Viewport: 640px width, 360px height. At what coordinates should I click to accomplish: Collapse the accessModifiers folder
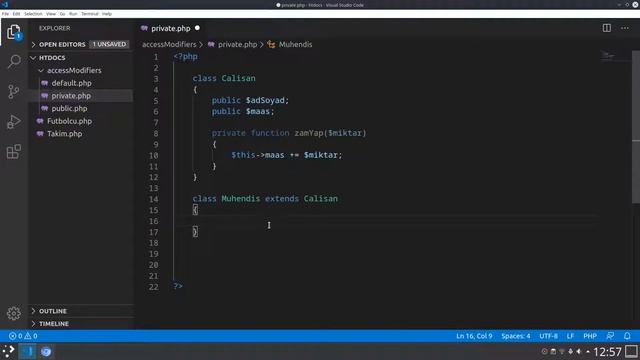(x=41, y=70)
